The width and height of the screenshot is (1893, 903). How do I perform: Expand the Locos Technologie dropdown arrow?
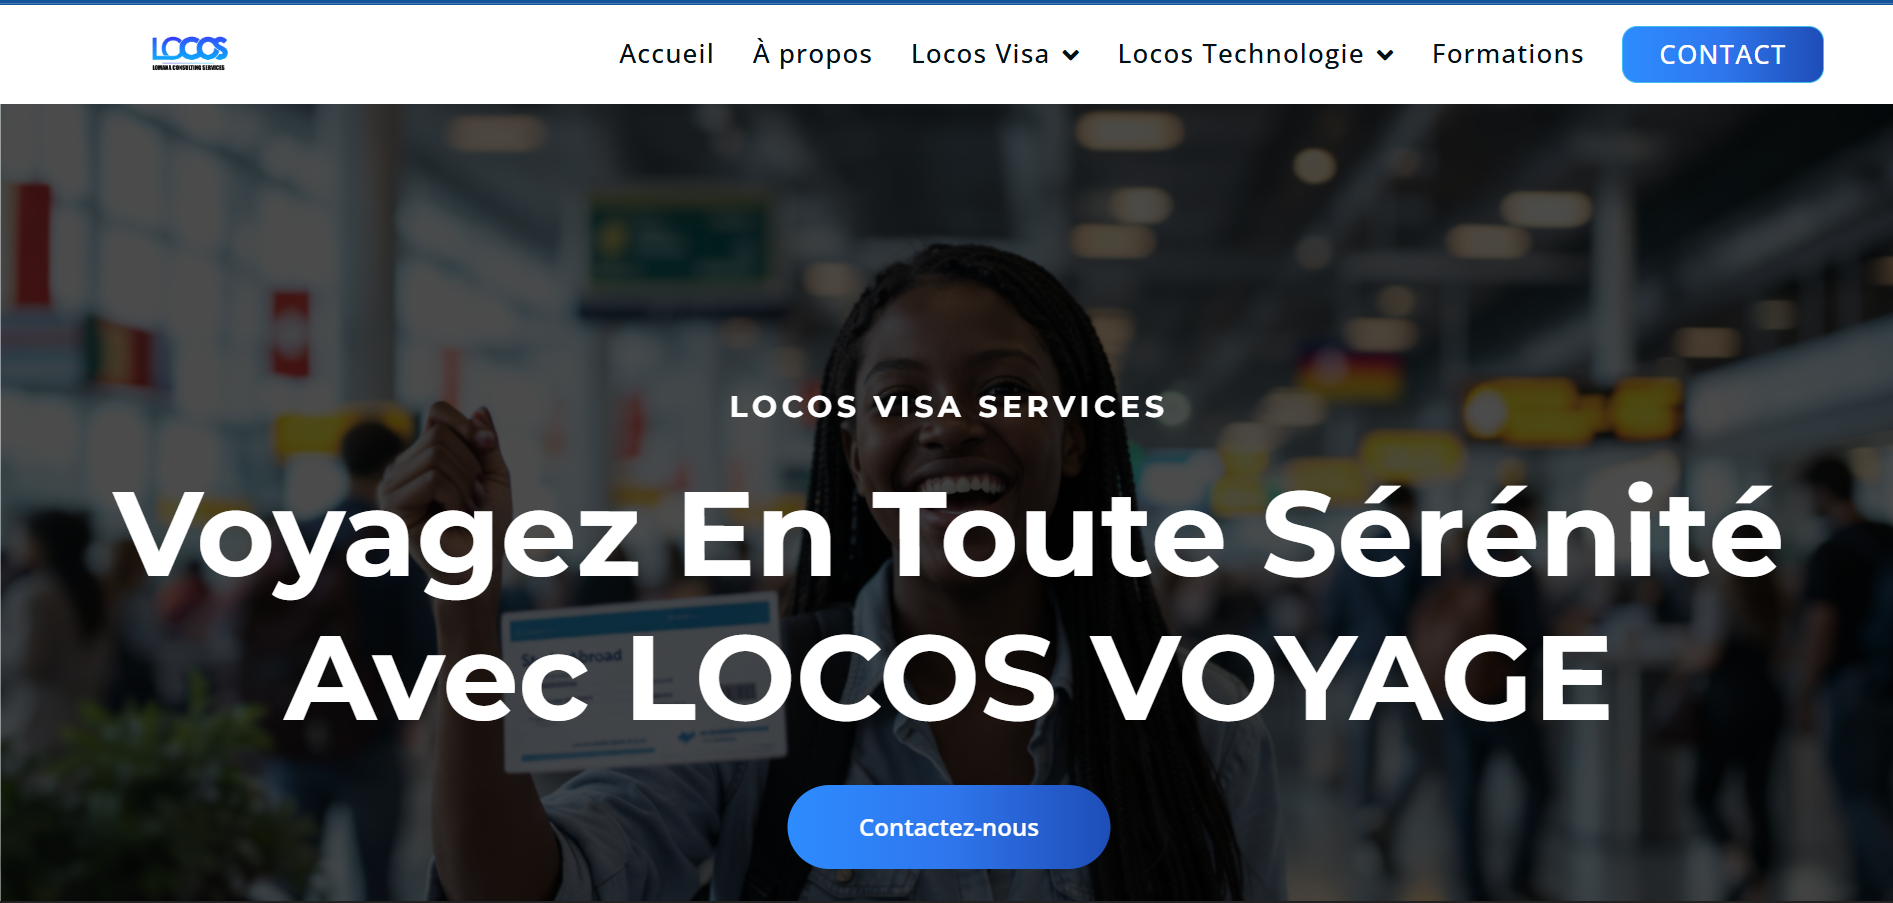coord(1385,55)
